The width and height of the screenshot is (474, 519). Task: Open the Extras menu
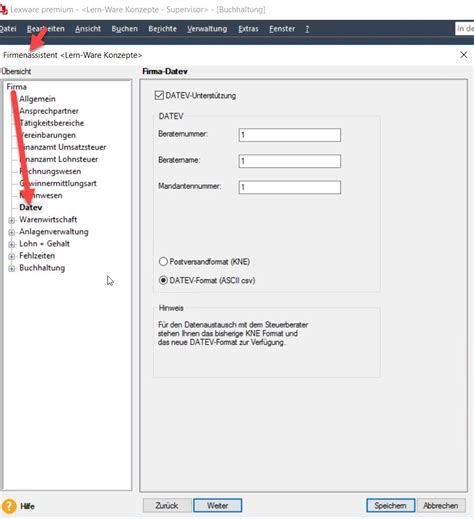tap(248, 29)
